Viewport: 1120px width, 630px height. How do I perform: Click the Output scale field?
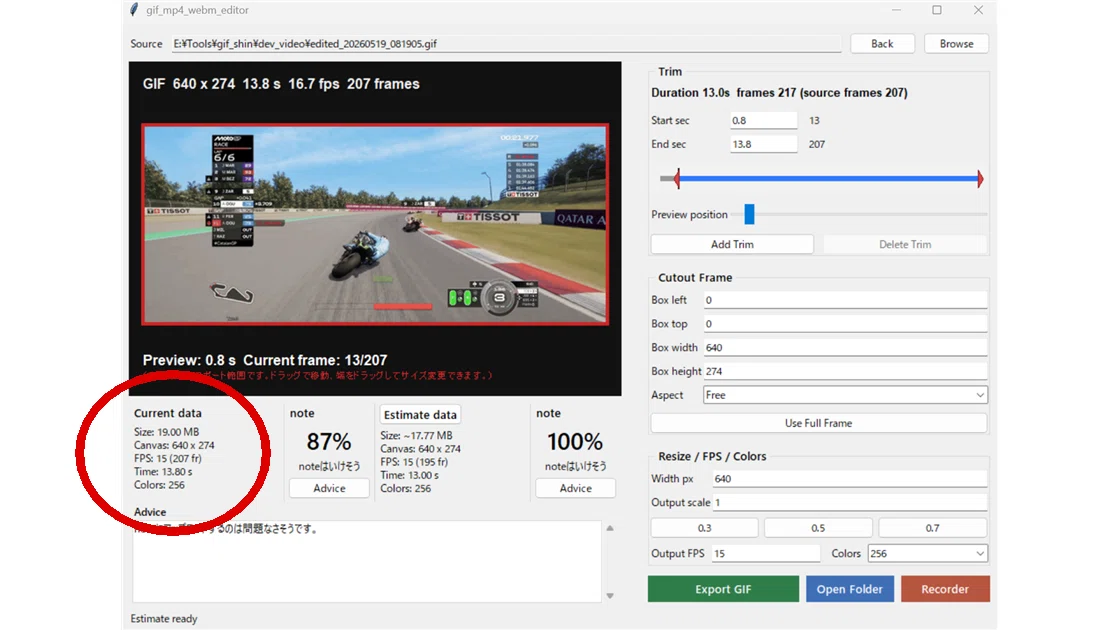tap(850, 502)
